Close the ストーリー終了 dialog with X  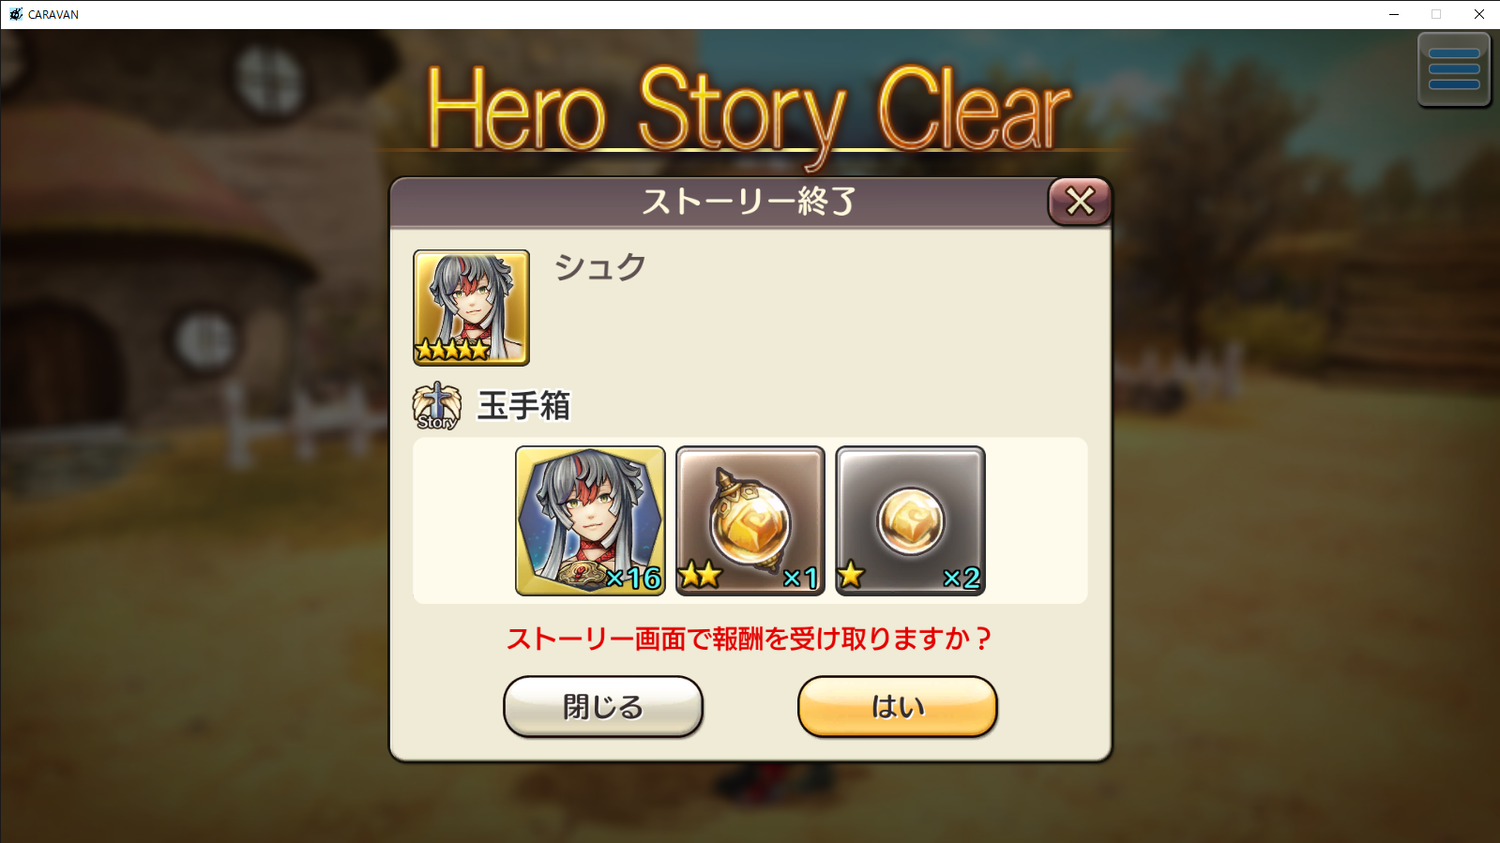pyautogui.click(x=1079, y=201)
